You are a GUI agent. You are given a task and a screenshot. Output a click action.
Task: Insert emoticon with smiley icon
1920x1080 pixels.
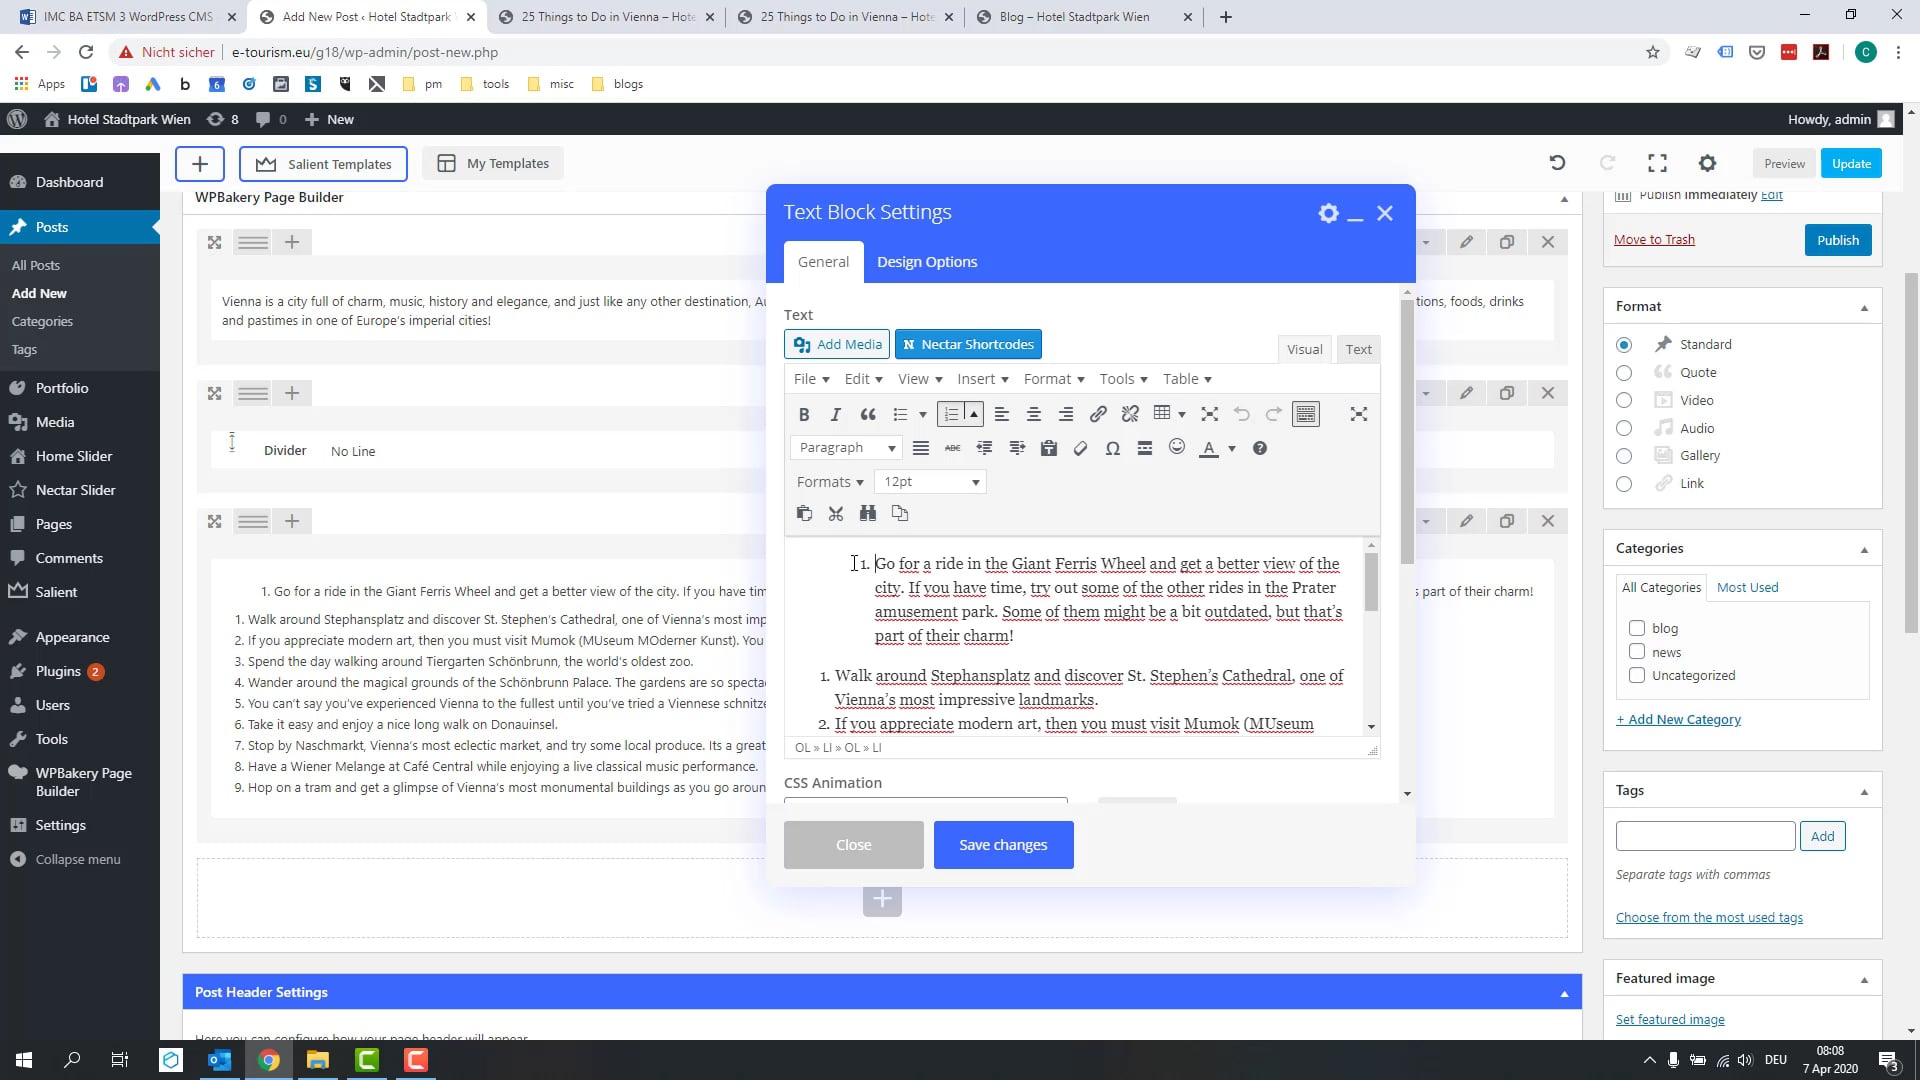click(1177, 447)
